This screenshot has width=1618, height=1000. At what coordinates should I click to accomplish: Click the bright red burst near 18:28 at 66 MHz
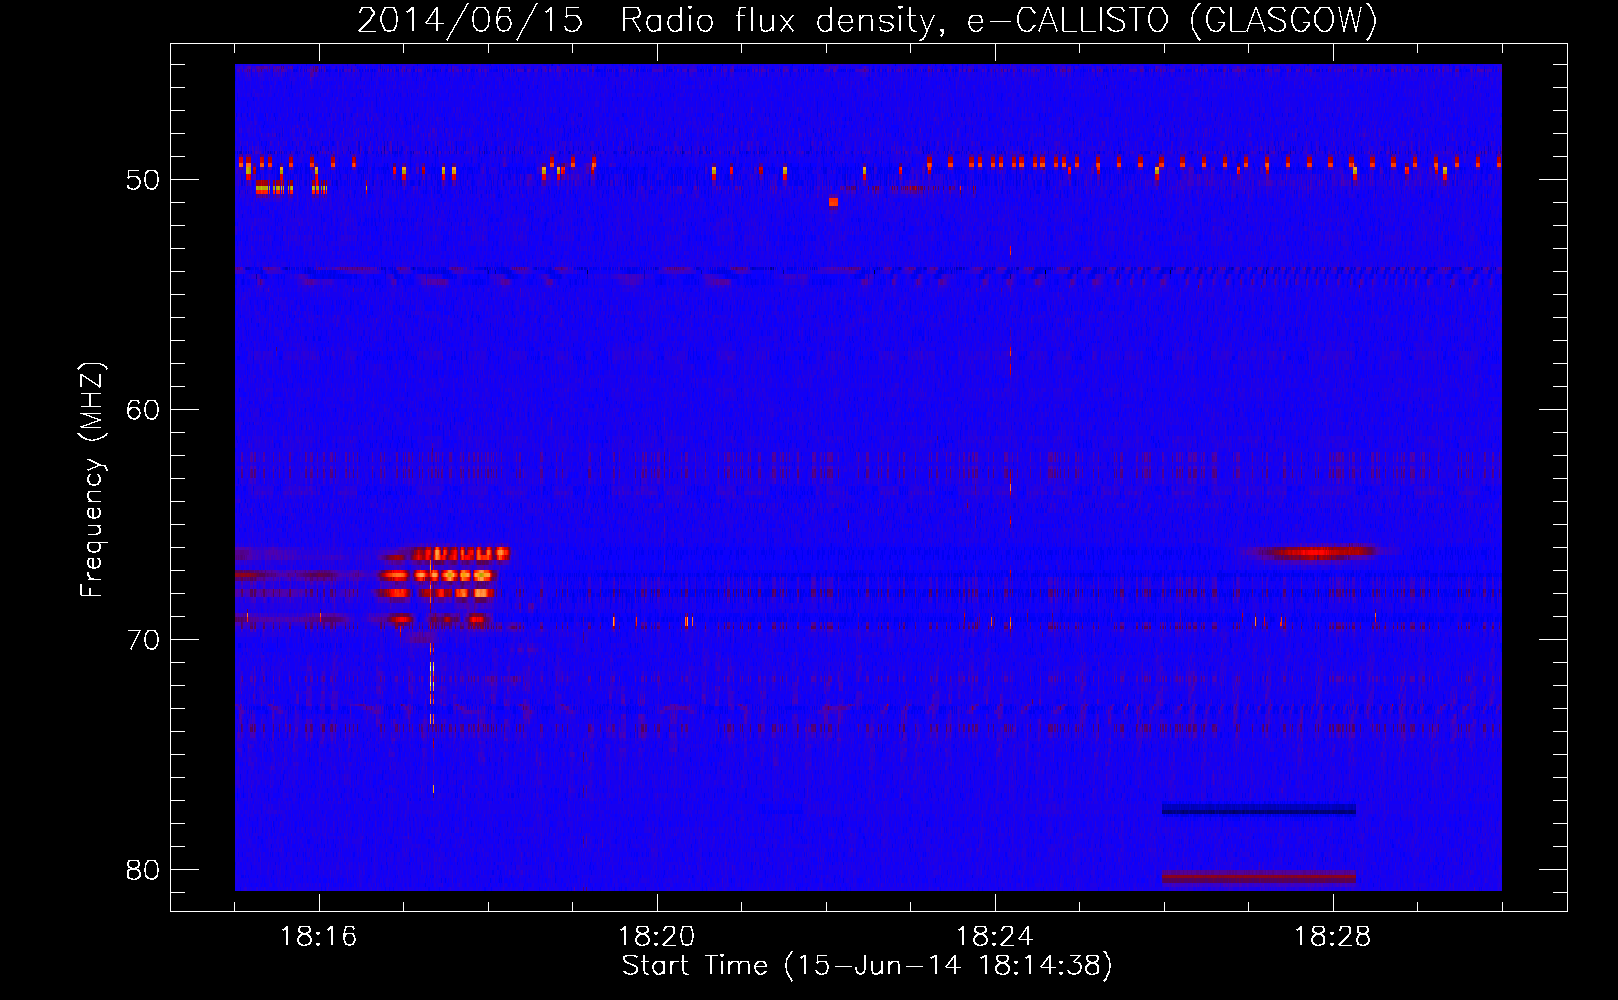[1317, 552]
